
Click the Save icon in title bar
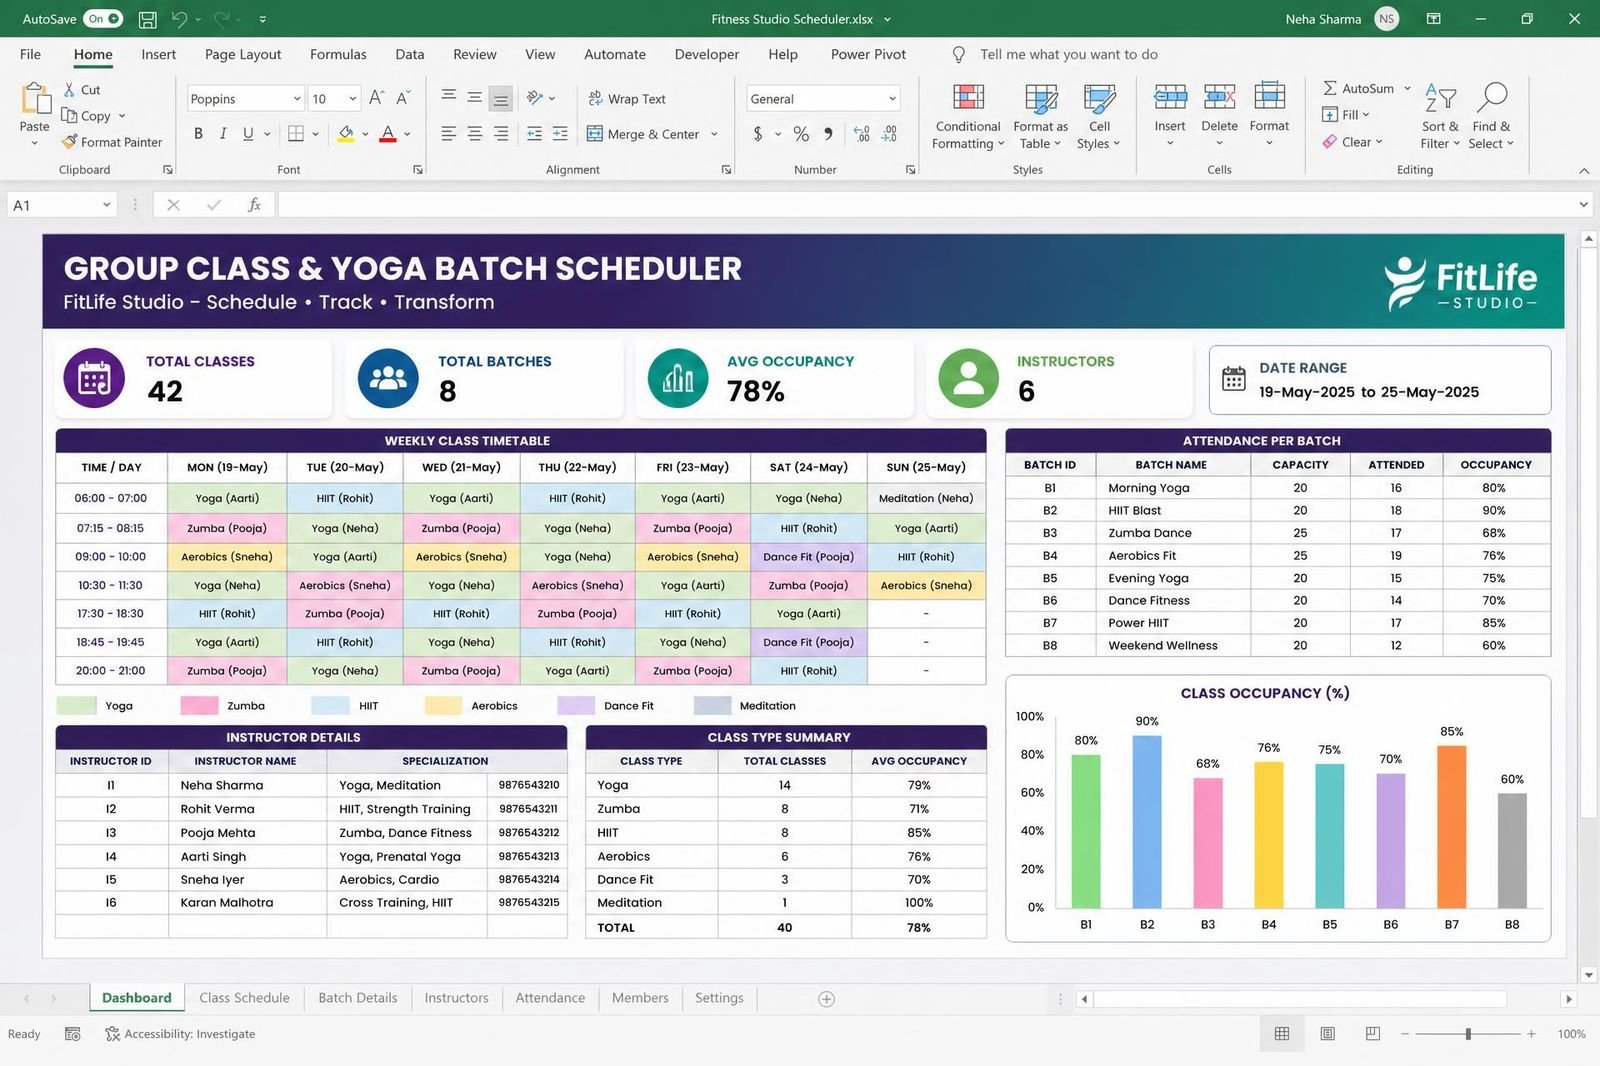point(147,19)
